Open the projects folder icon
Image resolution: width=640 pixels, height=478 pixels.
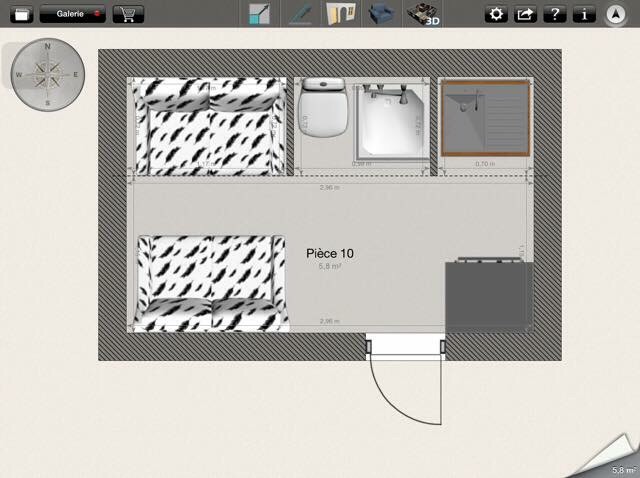(x=21, y=14)
